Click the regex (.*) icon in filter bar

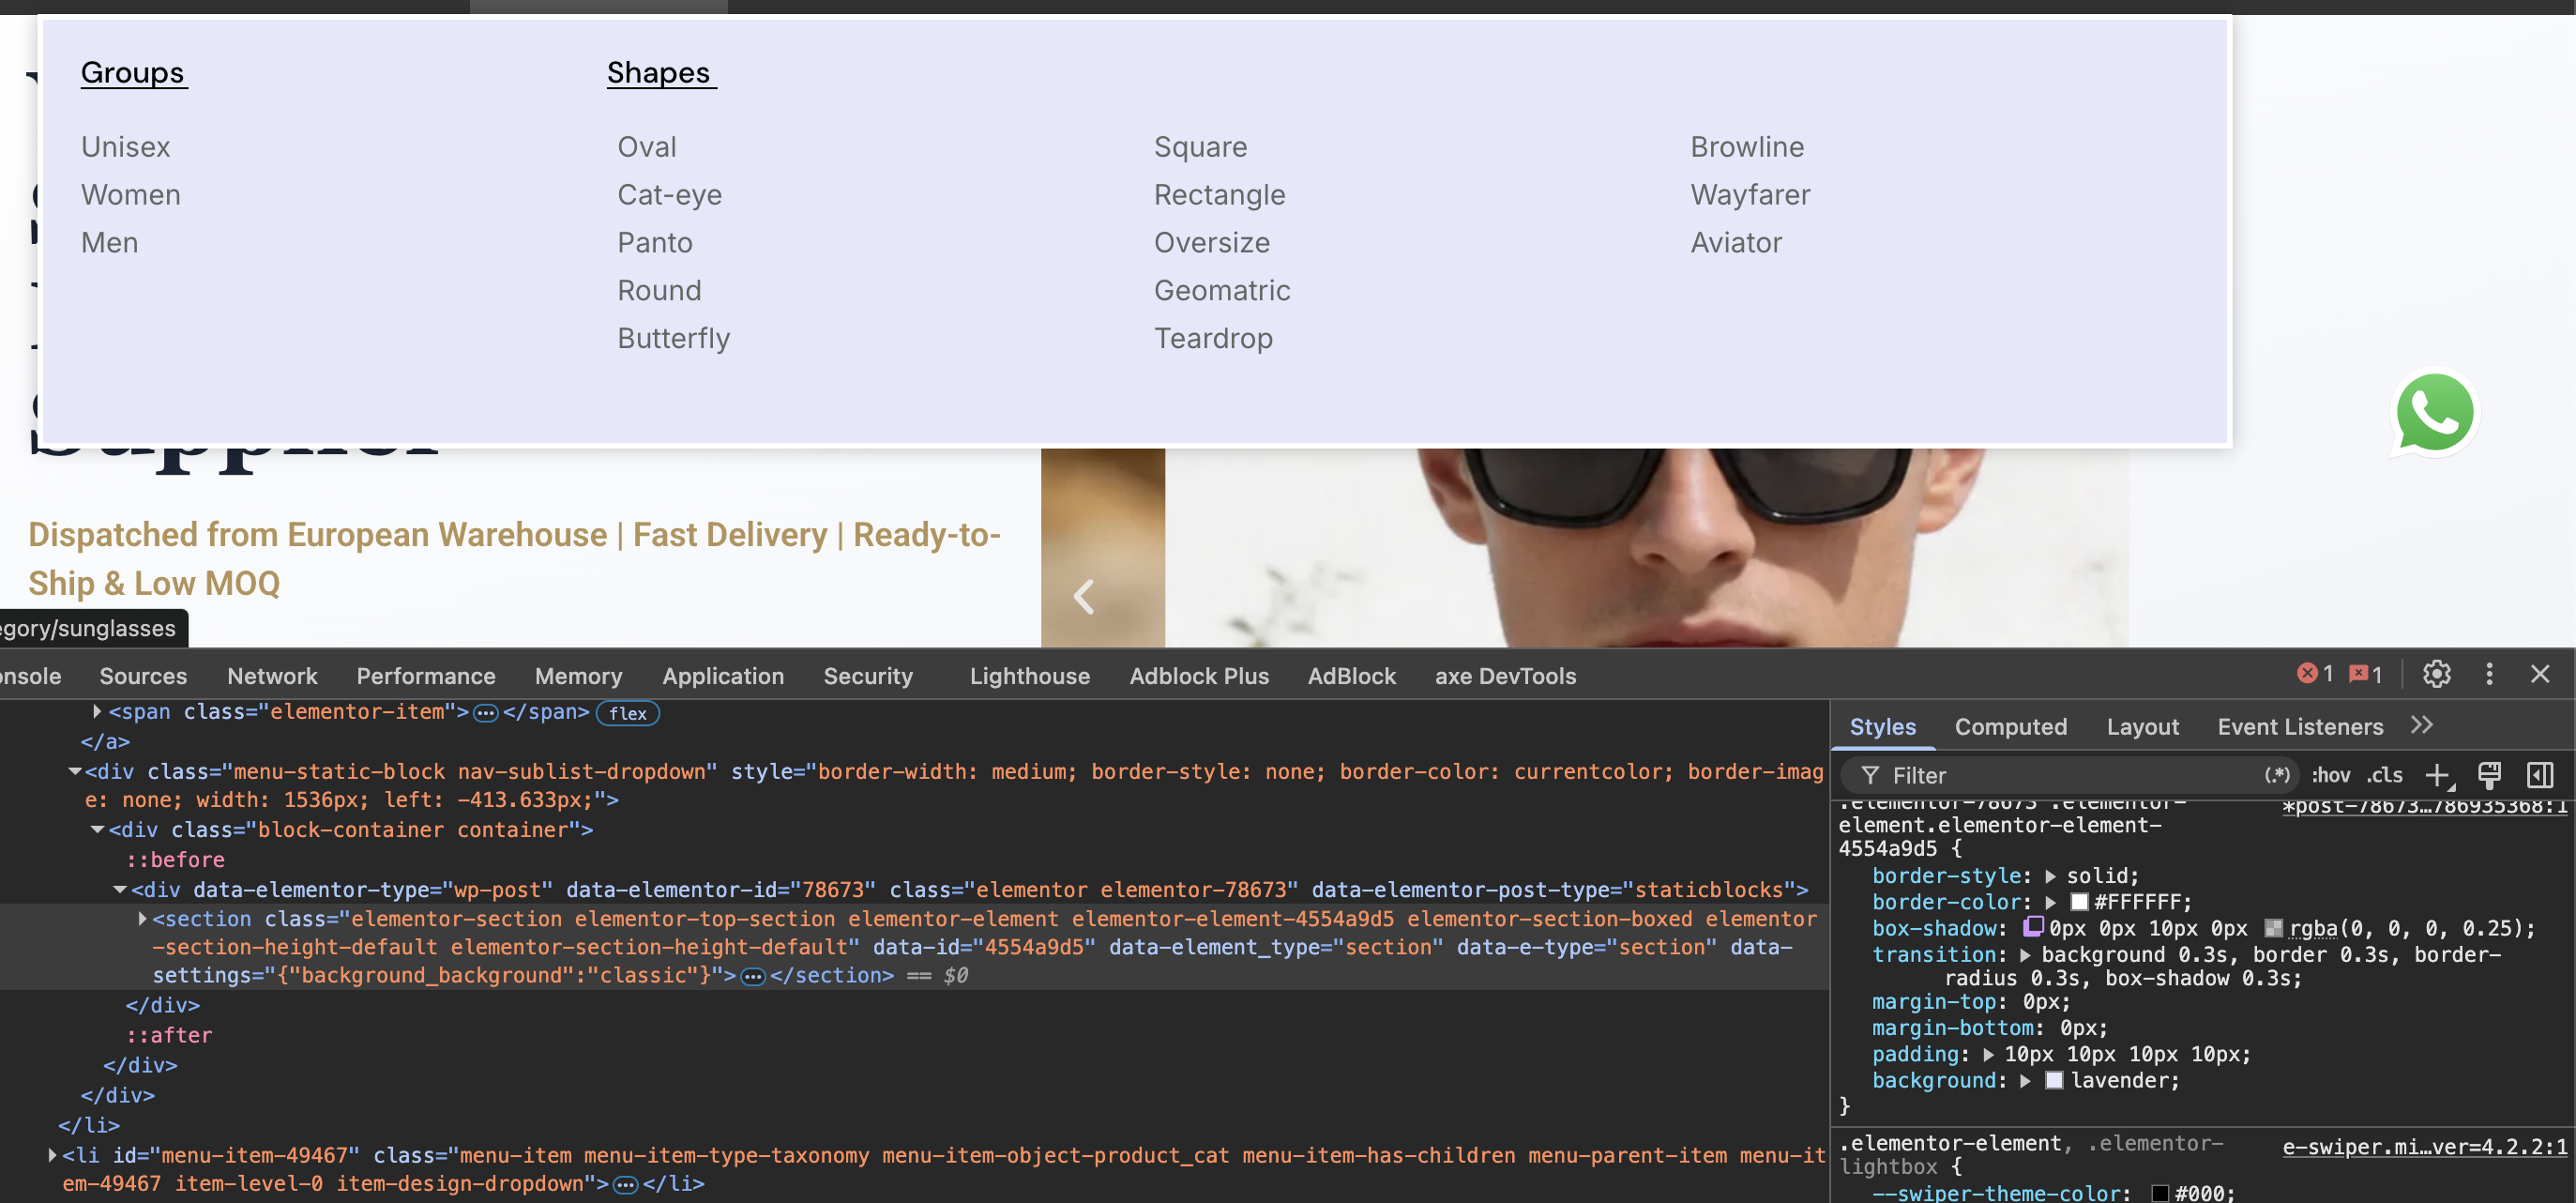tap(2277, 775)
